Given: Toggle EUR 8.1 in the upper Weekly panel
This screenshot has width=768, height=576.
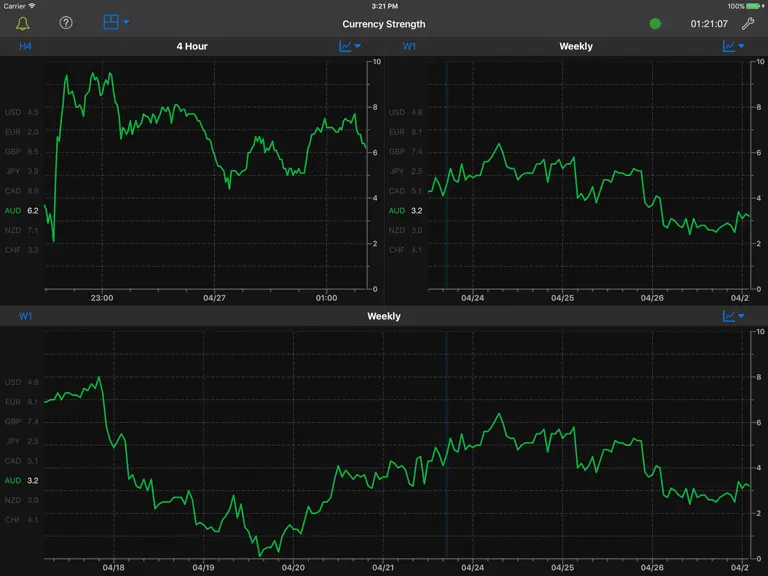Looking at the screenshot, I should click(406, 132).
